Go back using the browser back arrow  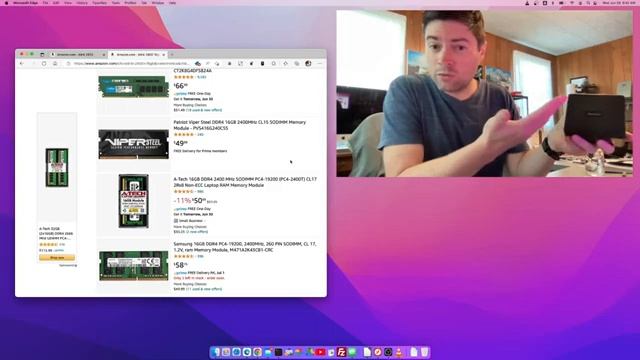(22, 64)
